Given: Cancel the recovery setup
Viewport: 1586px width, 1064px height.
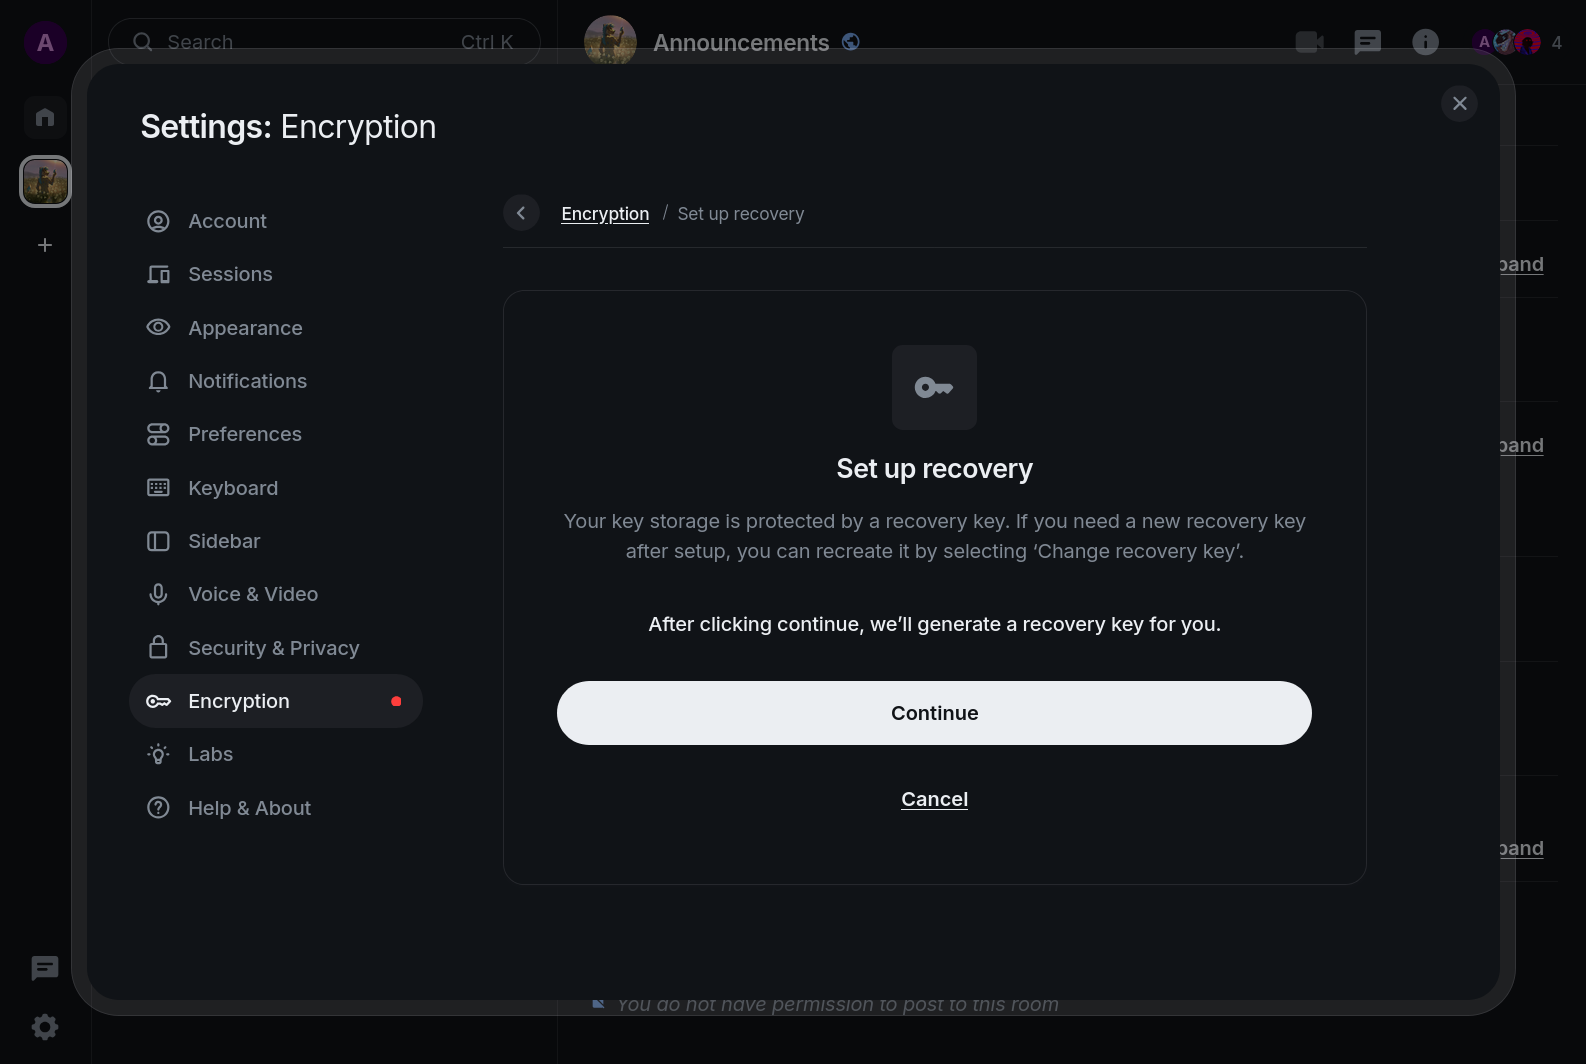Looking at the screenshot, I should coord(934,799).
